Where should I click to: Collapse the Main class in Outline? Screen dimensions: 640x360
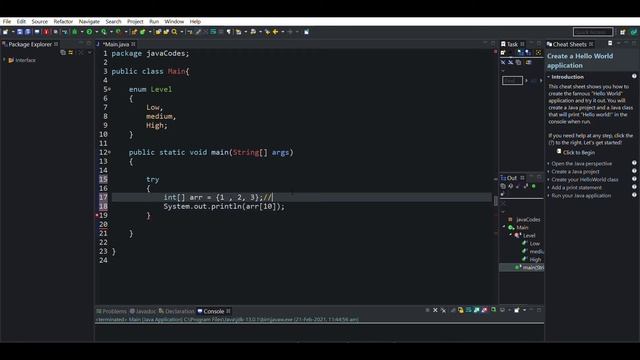click(504, 227)
